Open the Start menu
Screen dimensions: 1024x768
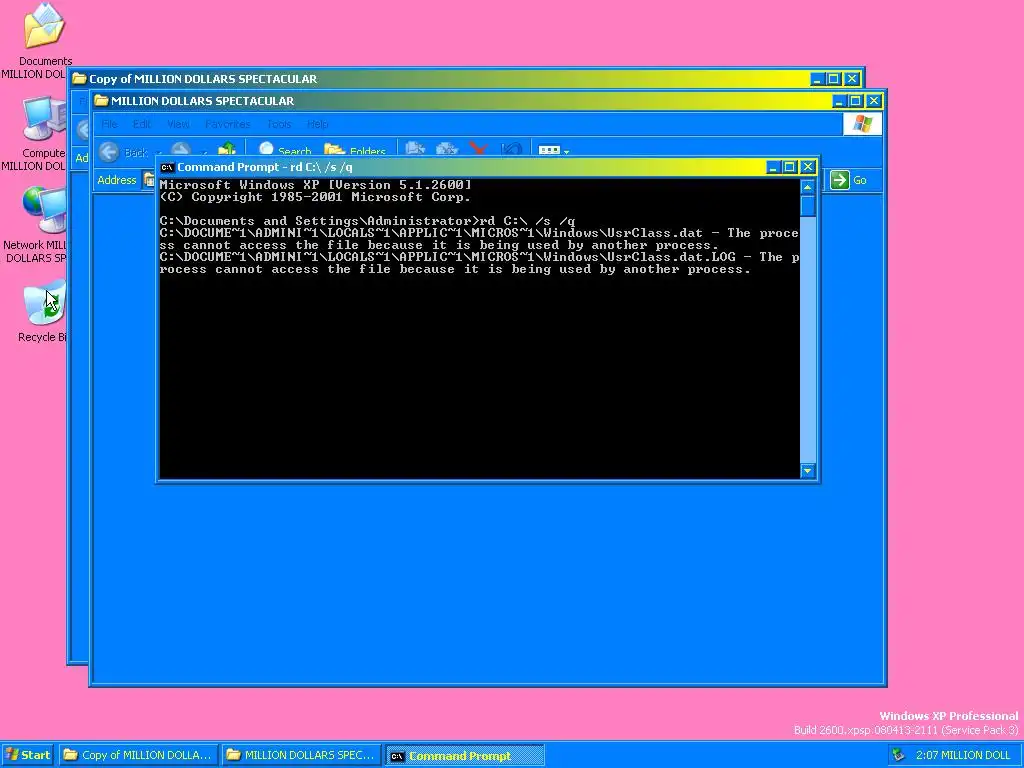(x=28, y=755)
